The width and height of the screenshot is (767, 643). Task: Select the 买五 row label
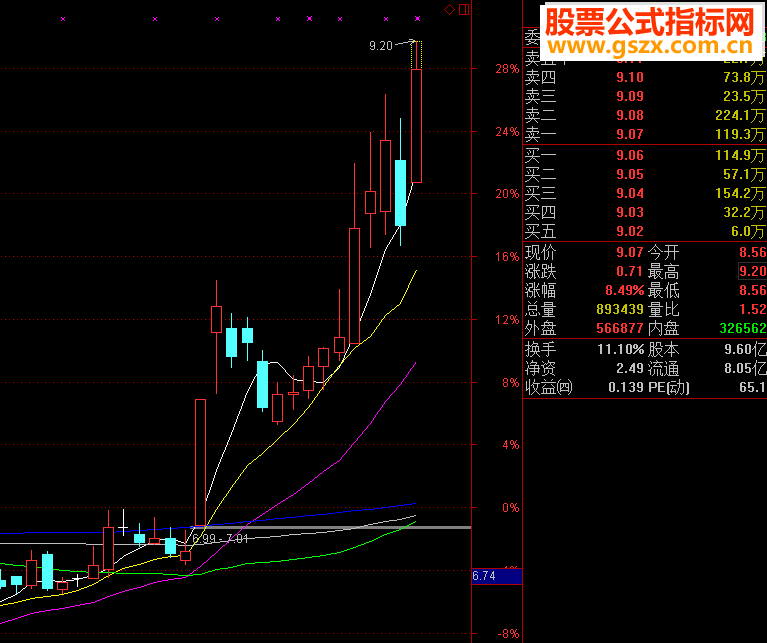[x=540, y=231]
